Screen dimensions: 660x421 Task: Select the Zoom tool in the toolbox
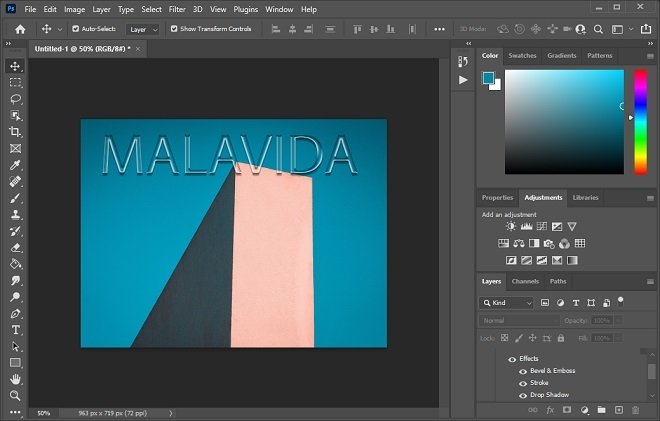coord(15,395)
